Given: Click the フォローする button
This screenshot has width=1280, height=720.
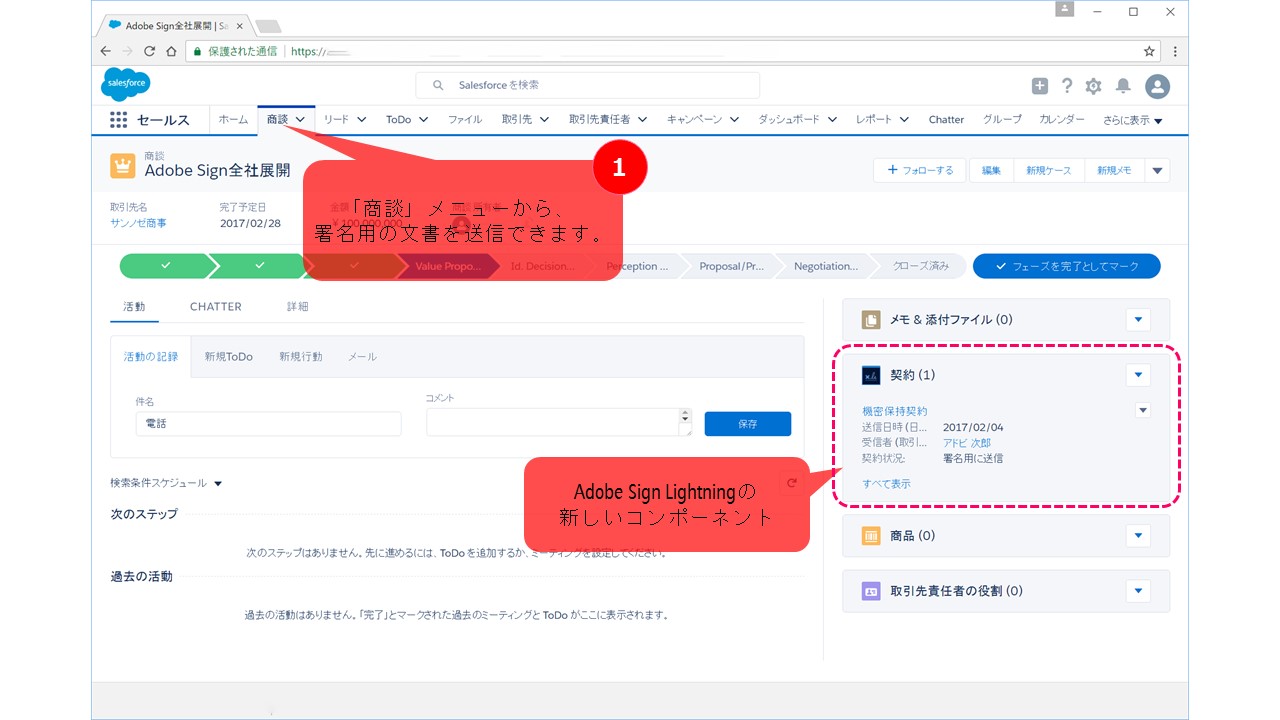Looking at the screenshot, I should point(920,171).
